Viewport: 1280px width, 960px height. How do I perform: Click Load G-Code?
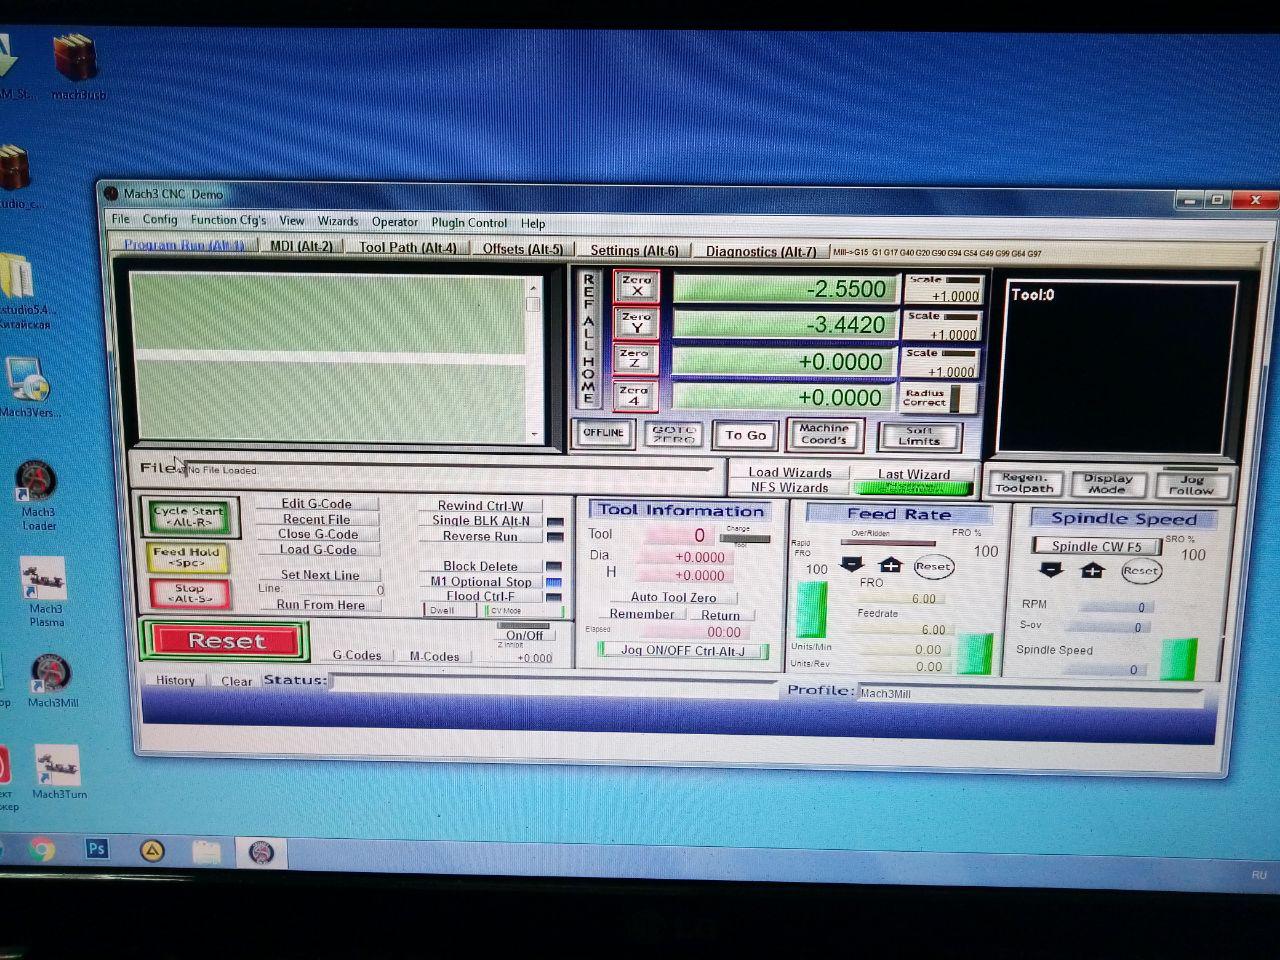pyautogui.click(x=318, y=549)
